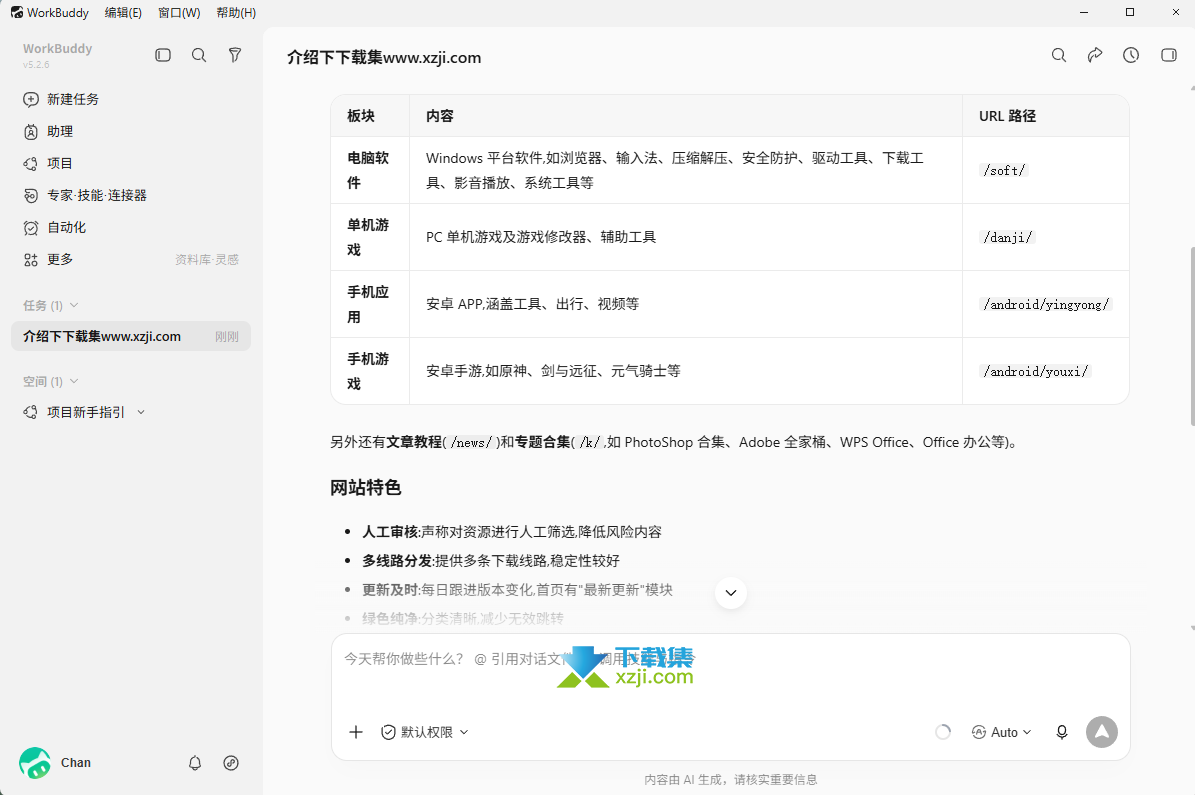
Task: Collapse the 空间 (1) section
Action: pos(50,381)
